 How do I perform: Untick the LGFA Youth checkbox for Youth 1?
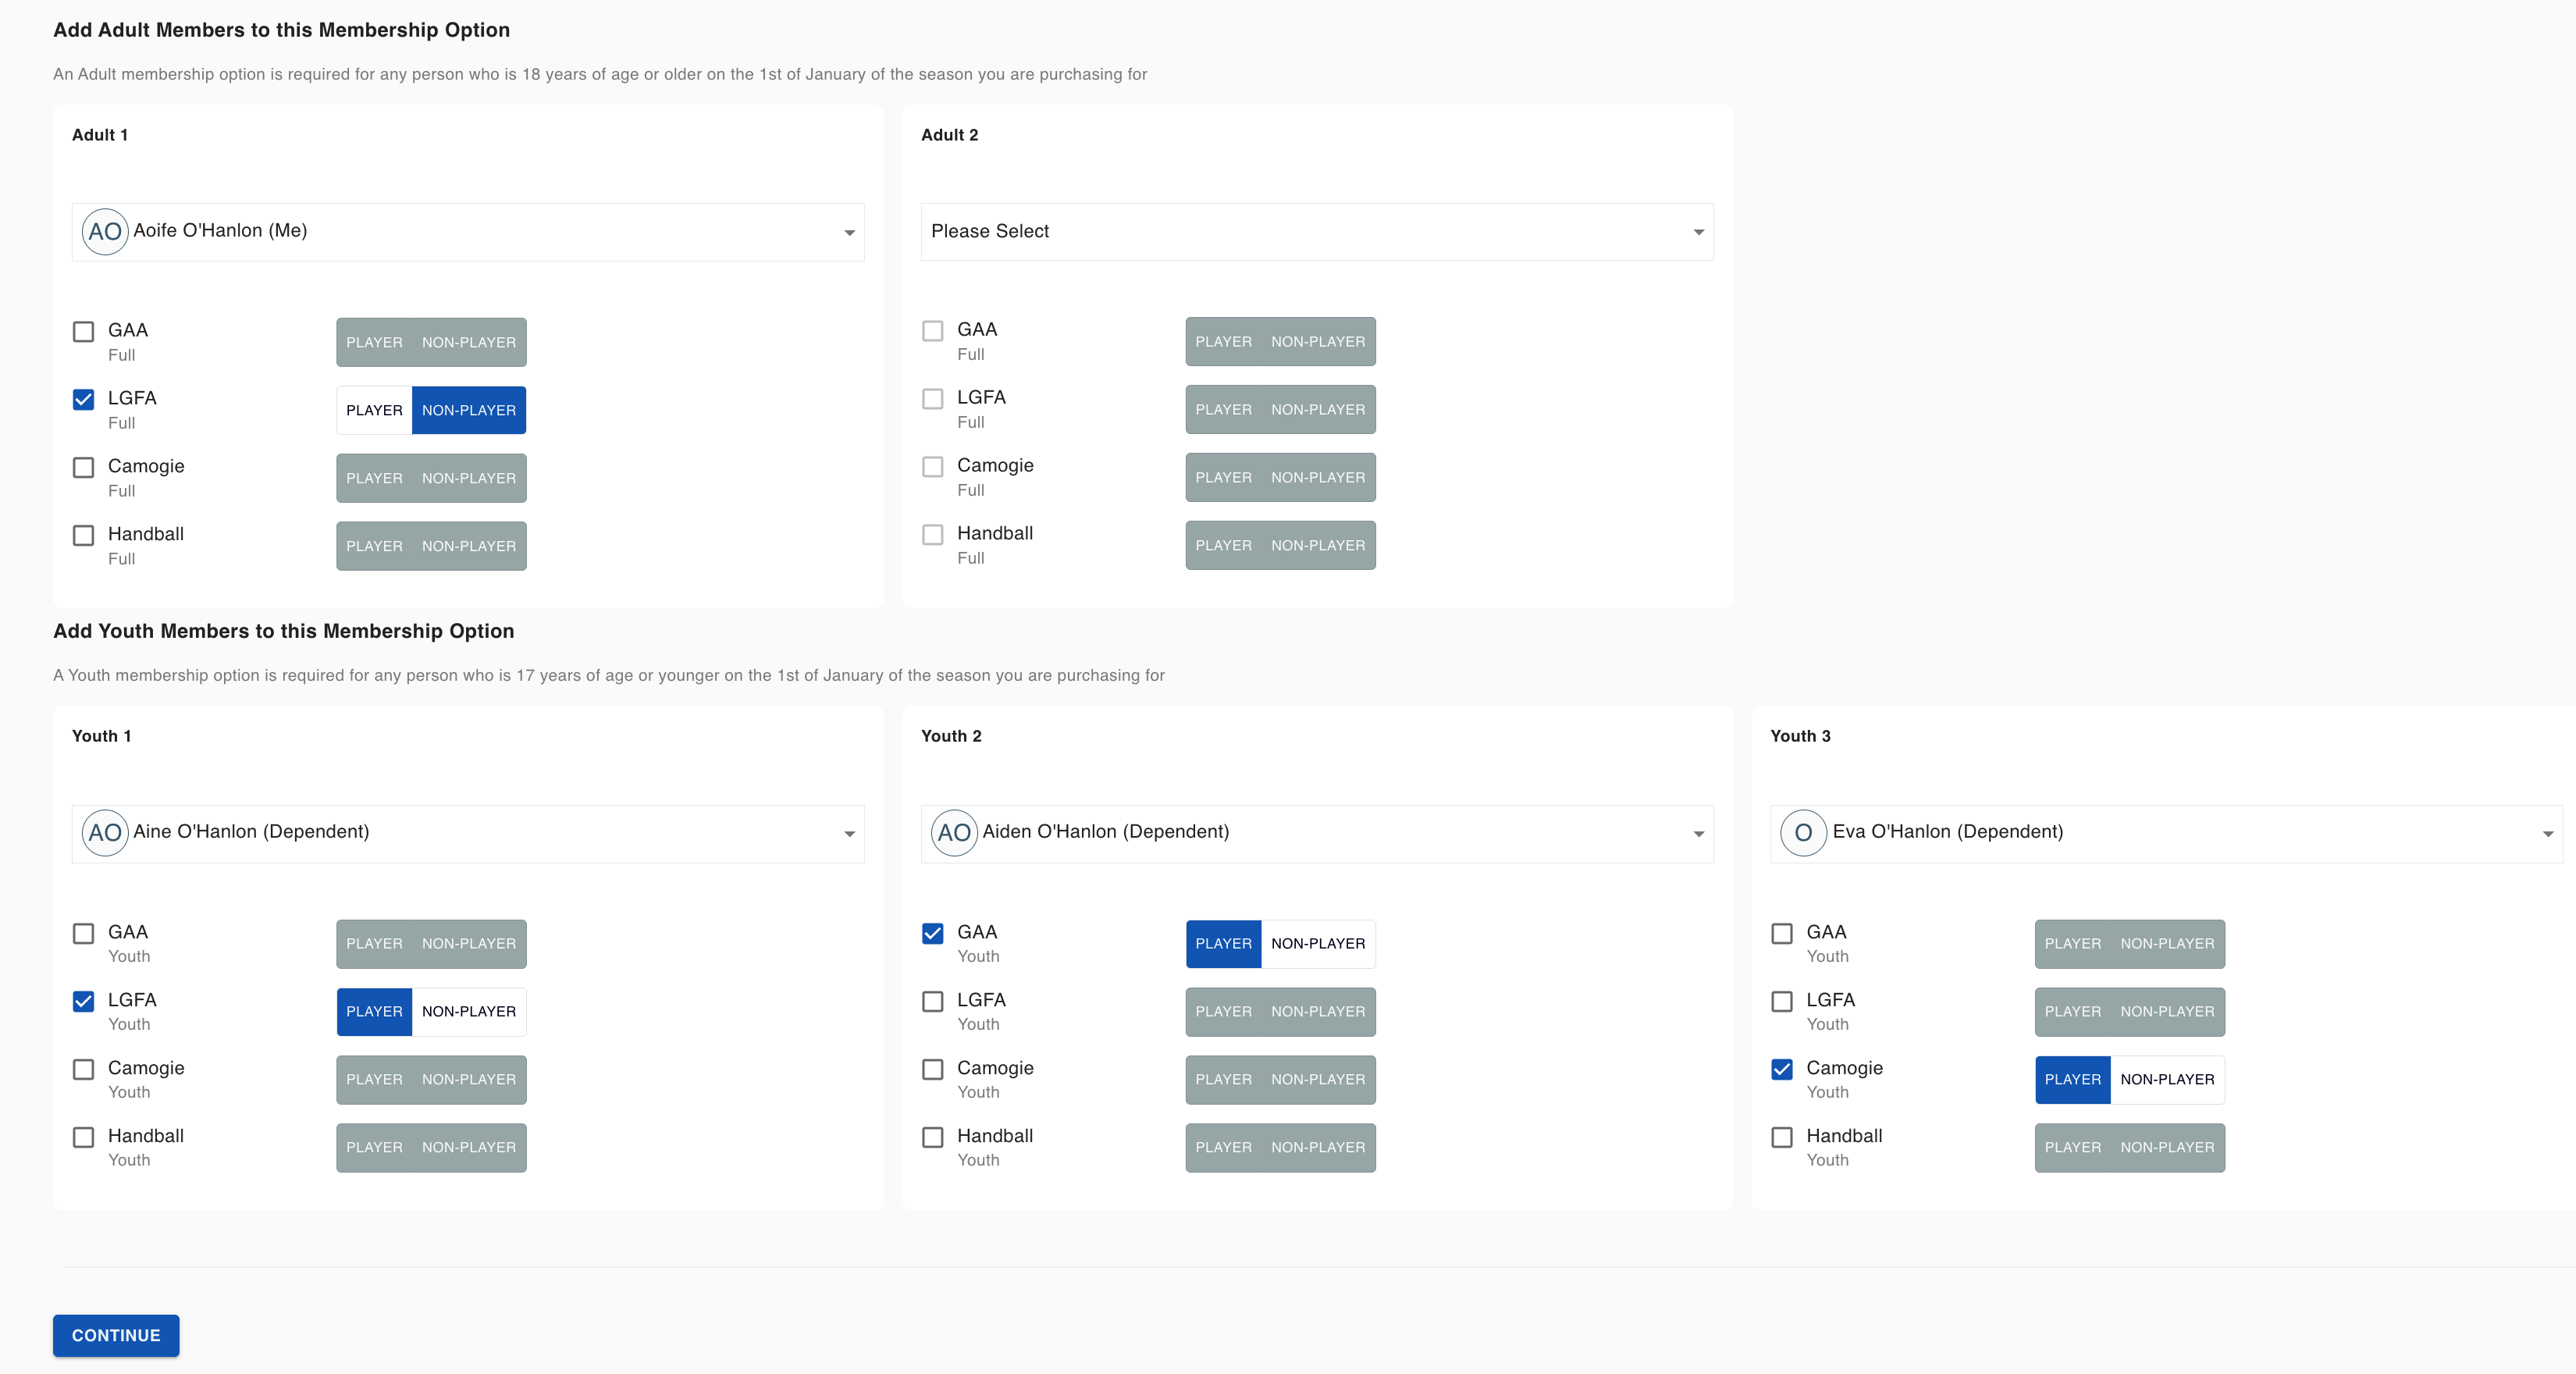click(x=84, y=1002)
